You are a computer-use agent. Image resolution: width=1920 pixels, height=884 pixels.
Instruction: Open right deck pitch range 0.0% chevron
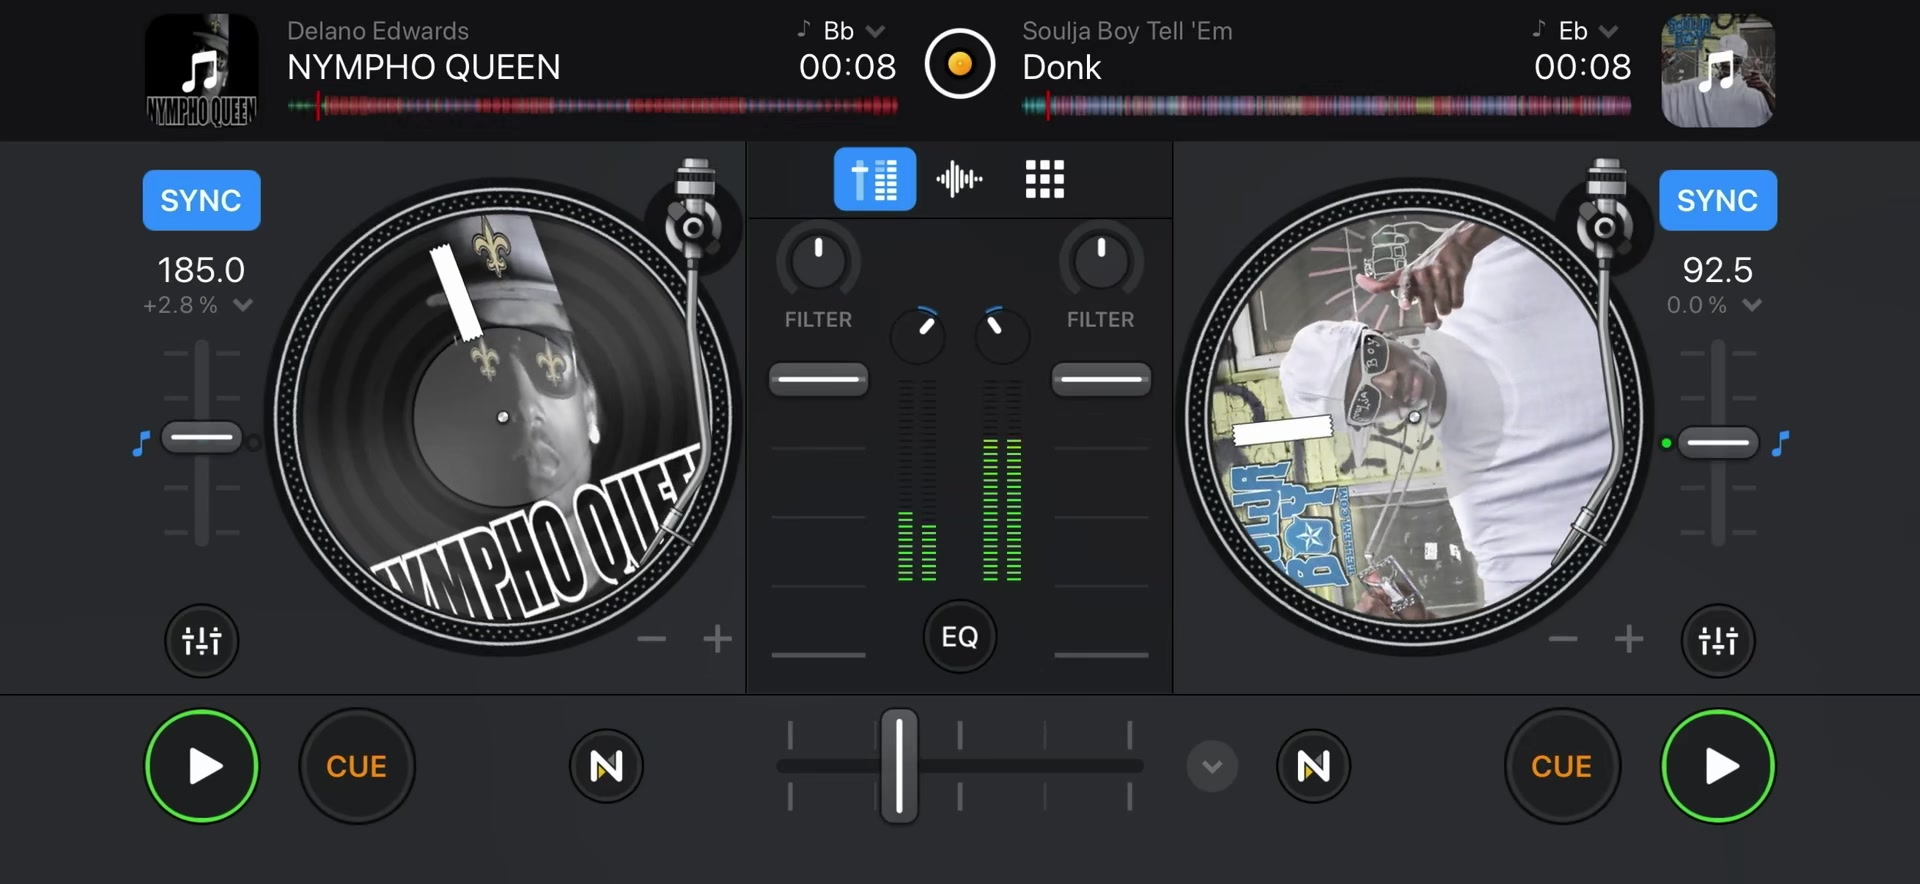1752,306
